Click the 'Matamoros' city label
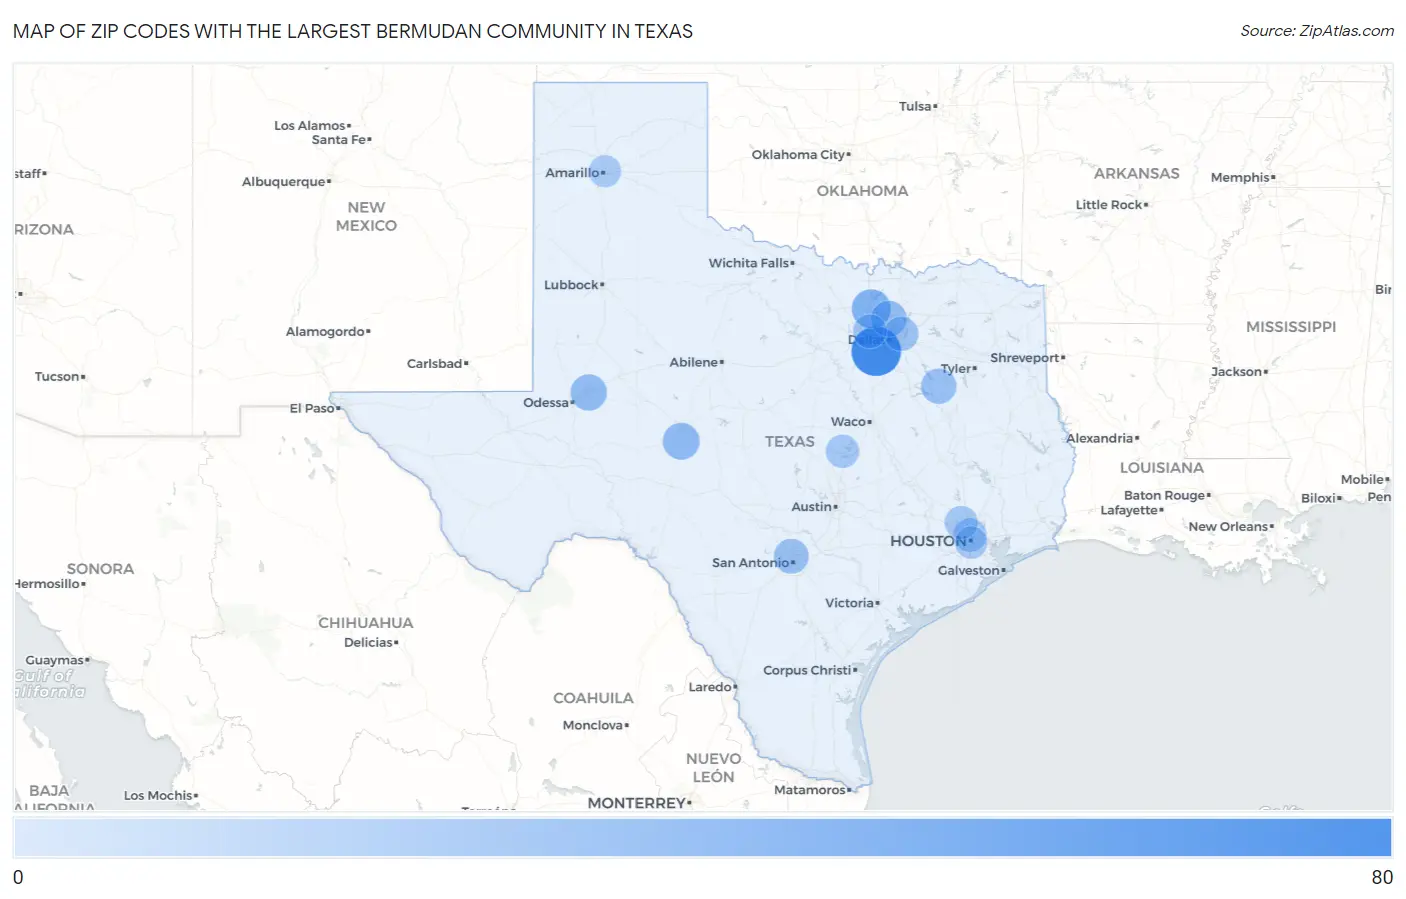 coord(810,790)
